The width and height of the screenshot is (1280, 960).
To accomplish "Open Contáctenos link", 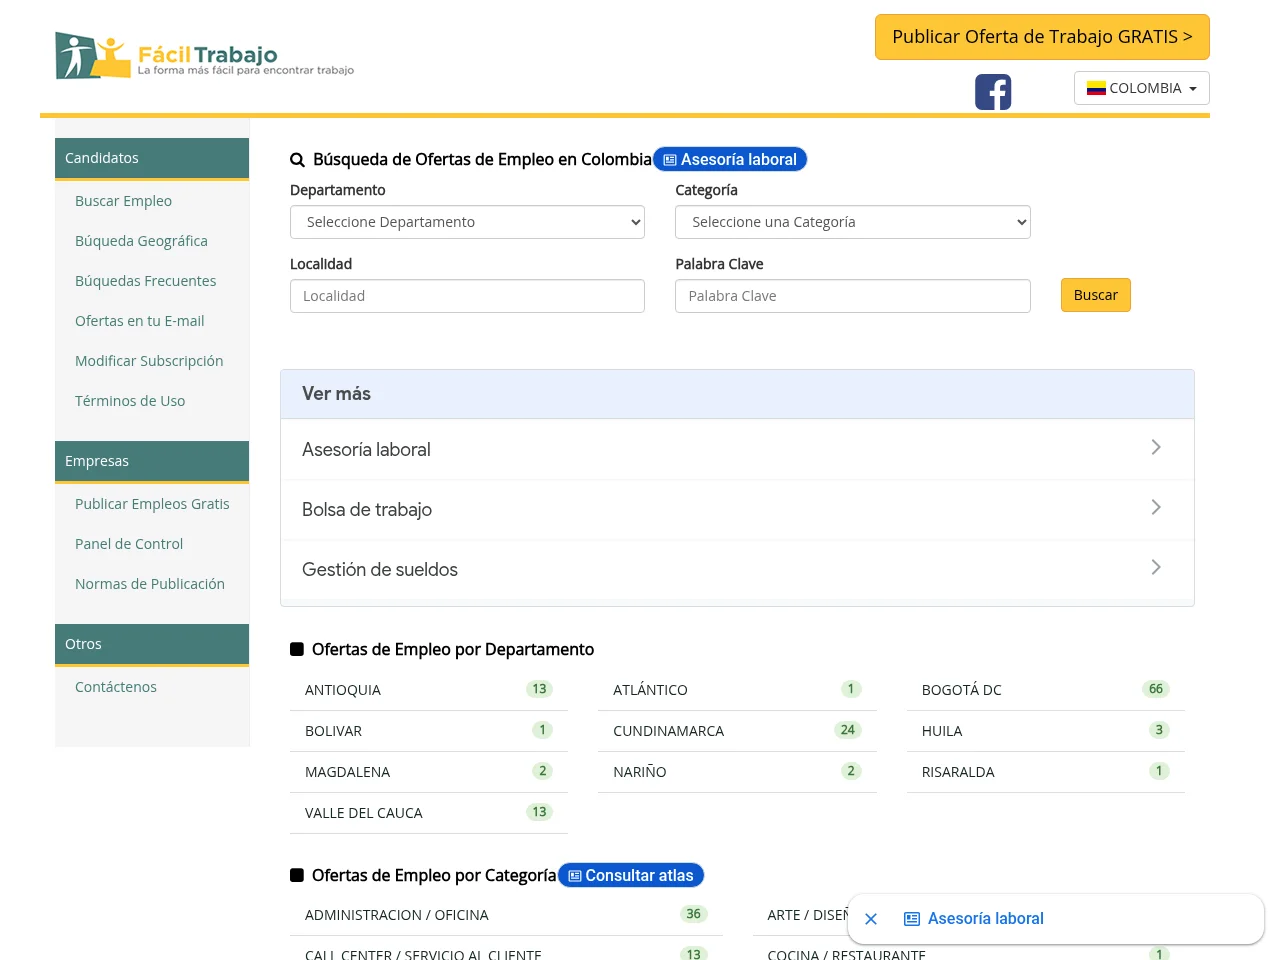I will click(x=116, y=687).
